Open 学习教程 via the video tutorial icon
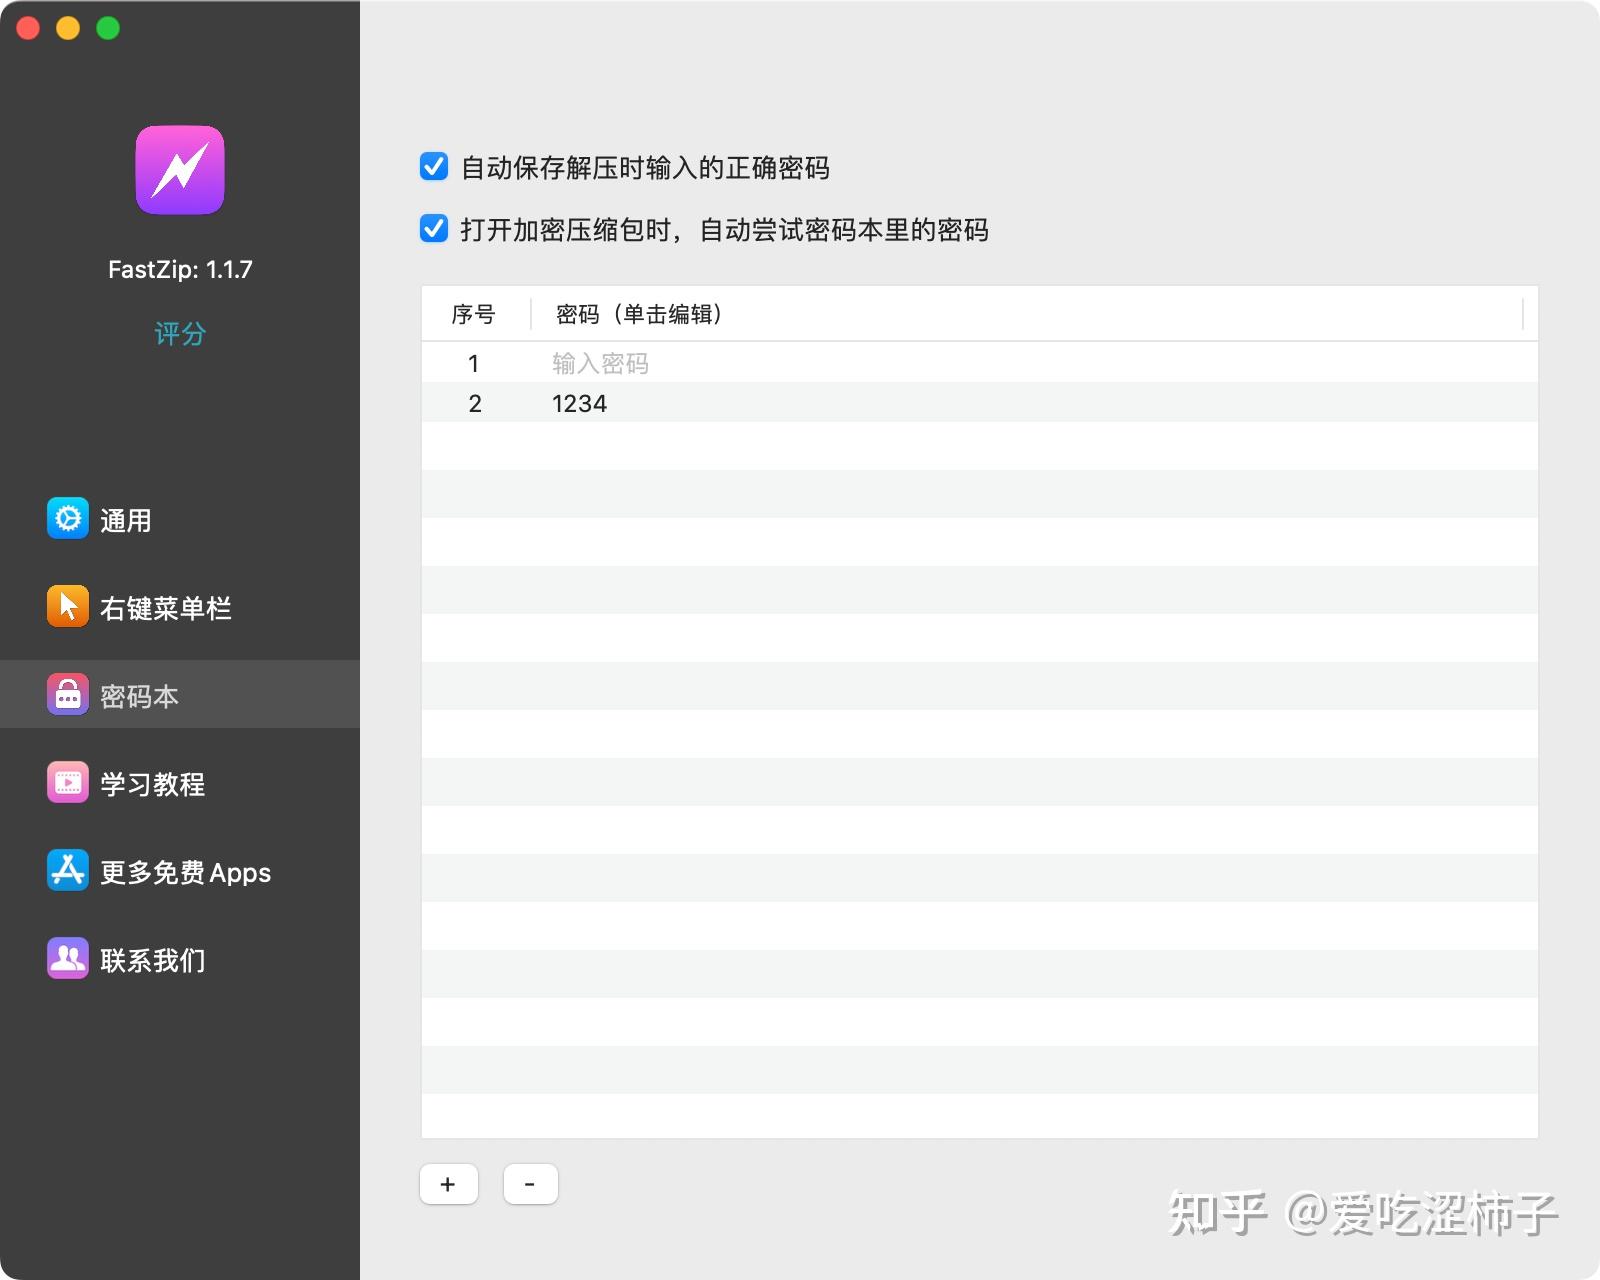1600x1280 pixels. click(66, 782)
